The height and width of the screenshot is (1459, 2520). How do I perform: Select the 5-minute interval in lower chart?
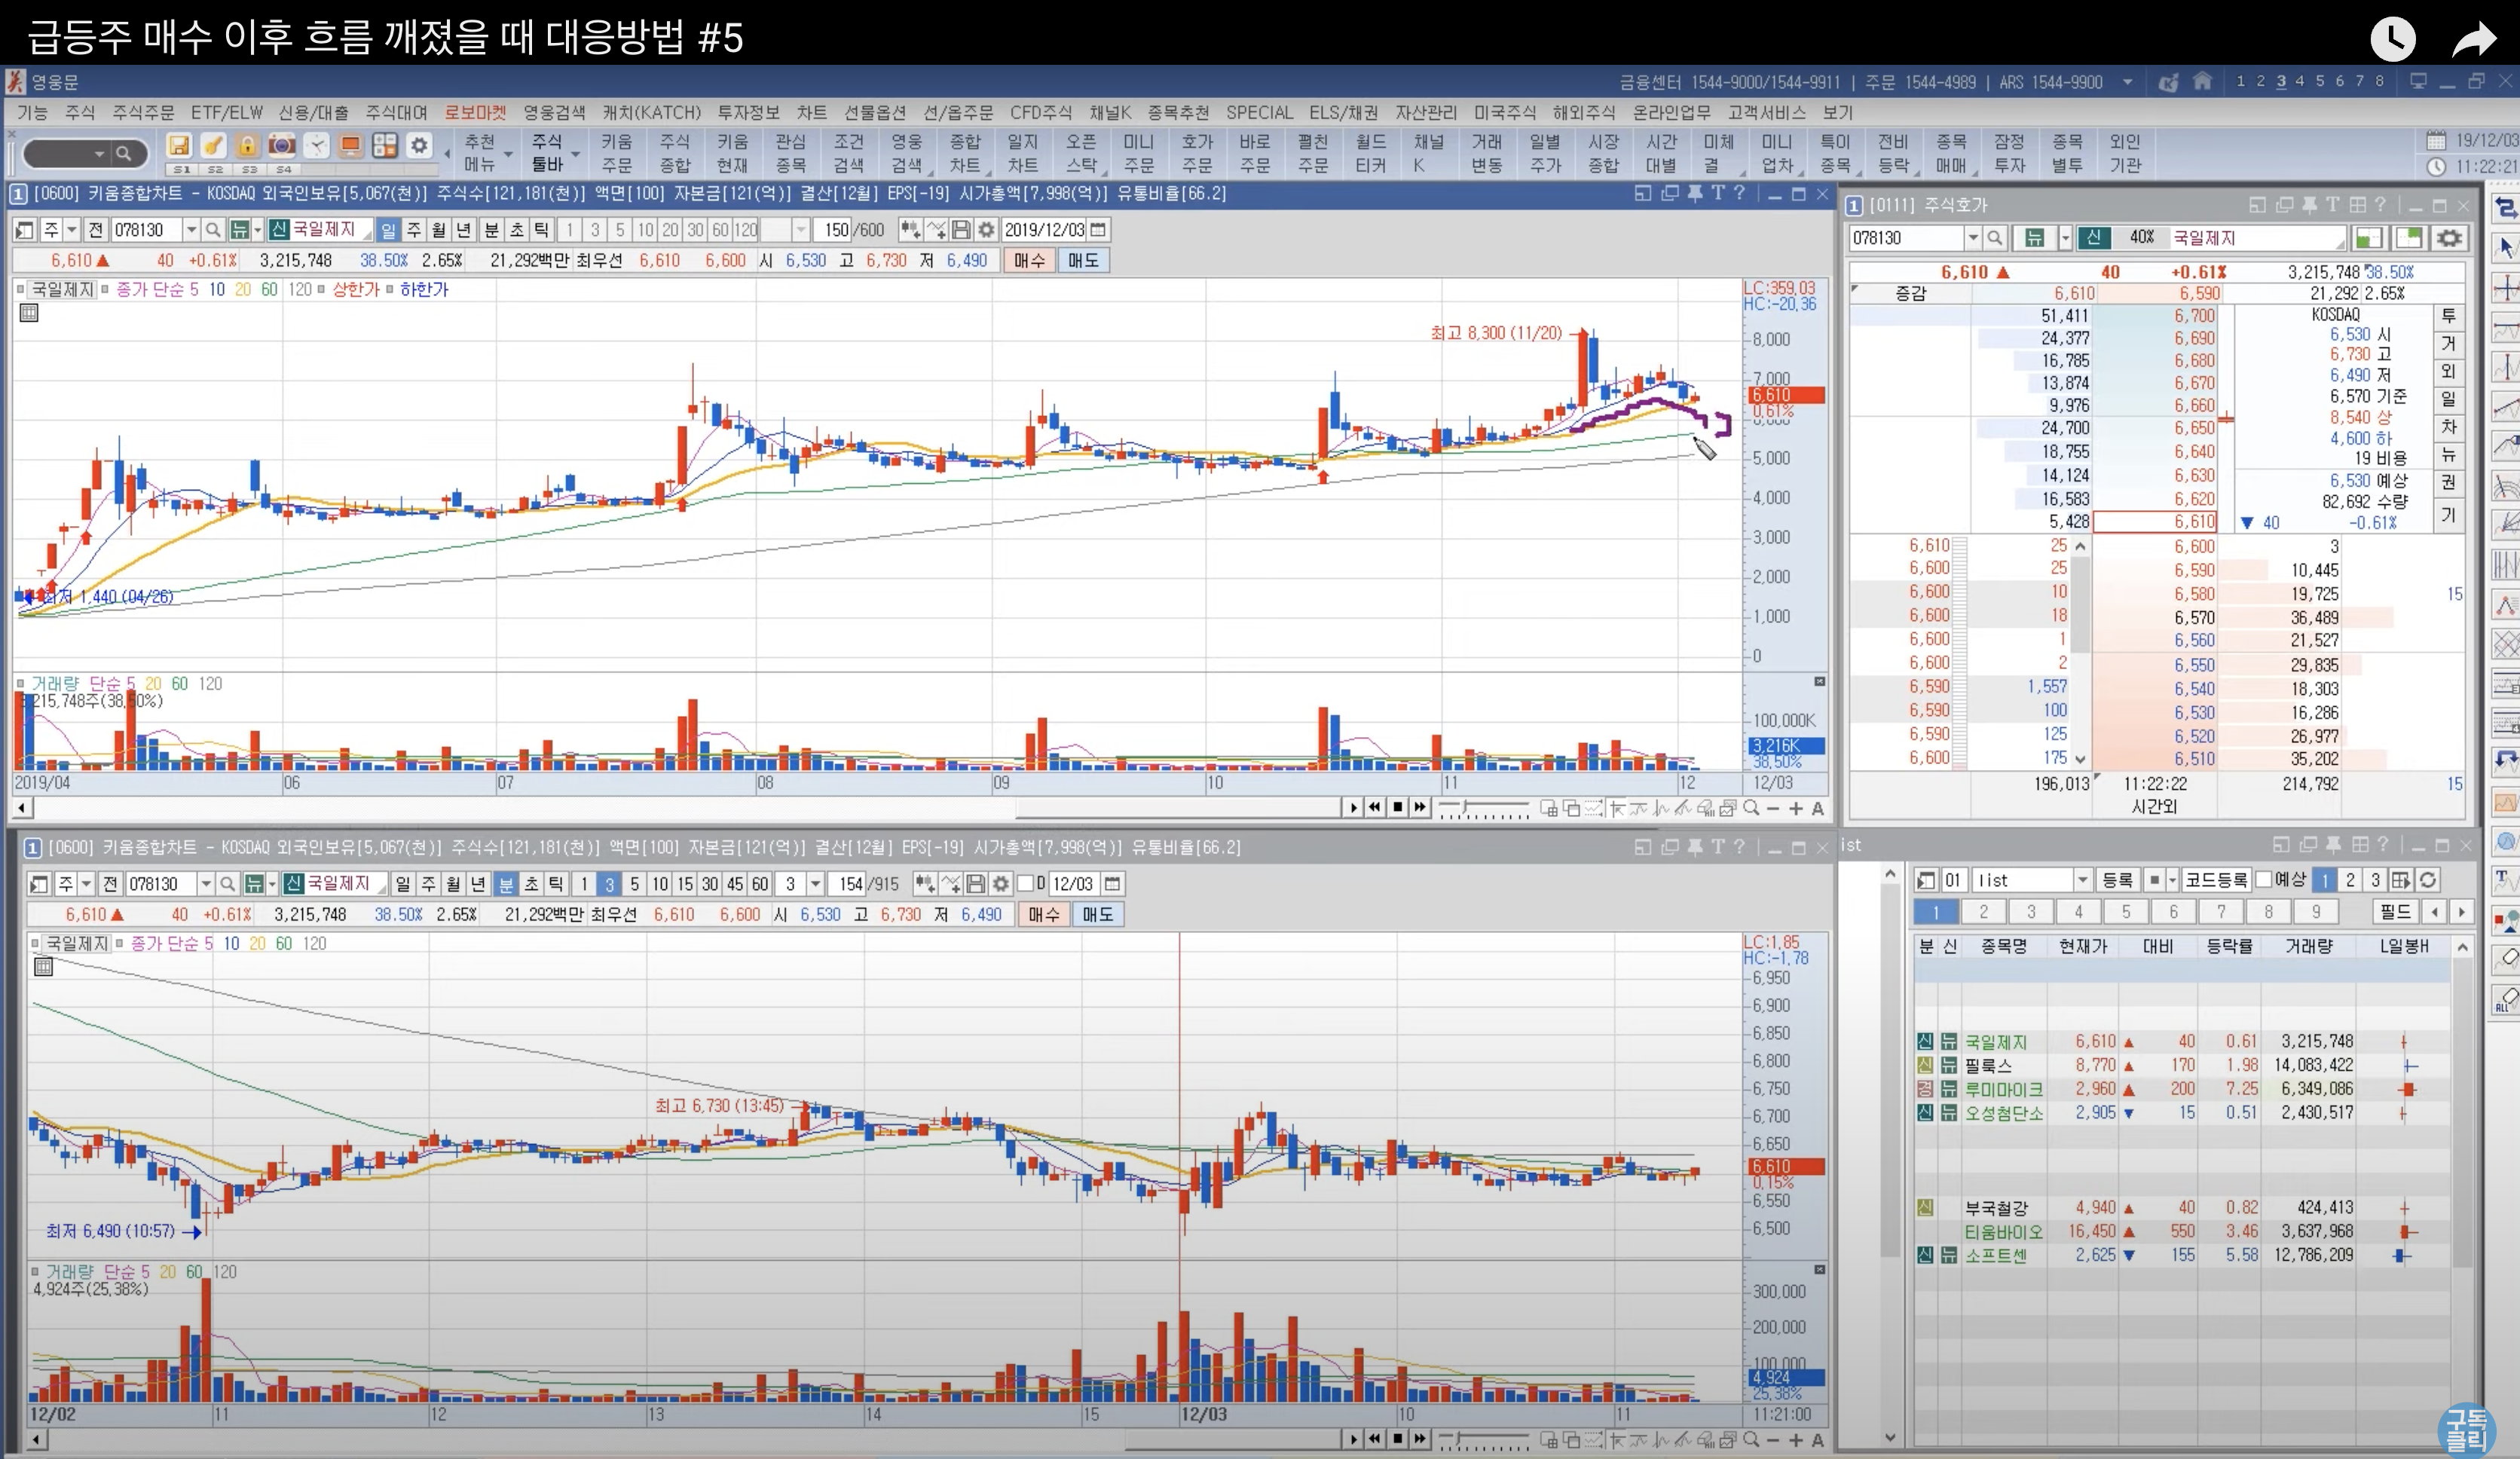[x=634, y=884]
